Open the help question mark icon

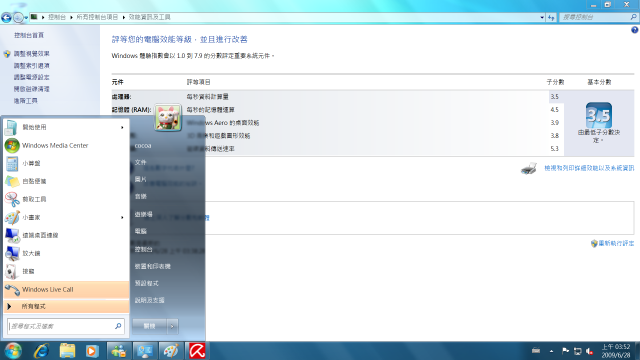[x=634, y=30]
